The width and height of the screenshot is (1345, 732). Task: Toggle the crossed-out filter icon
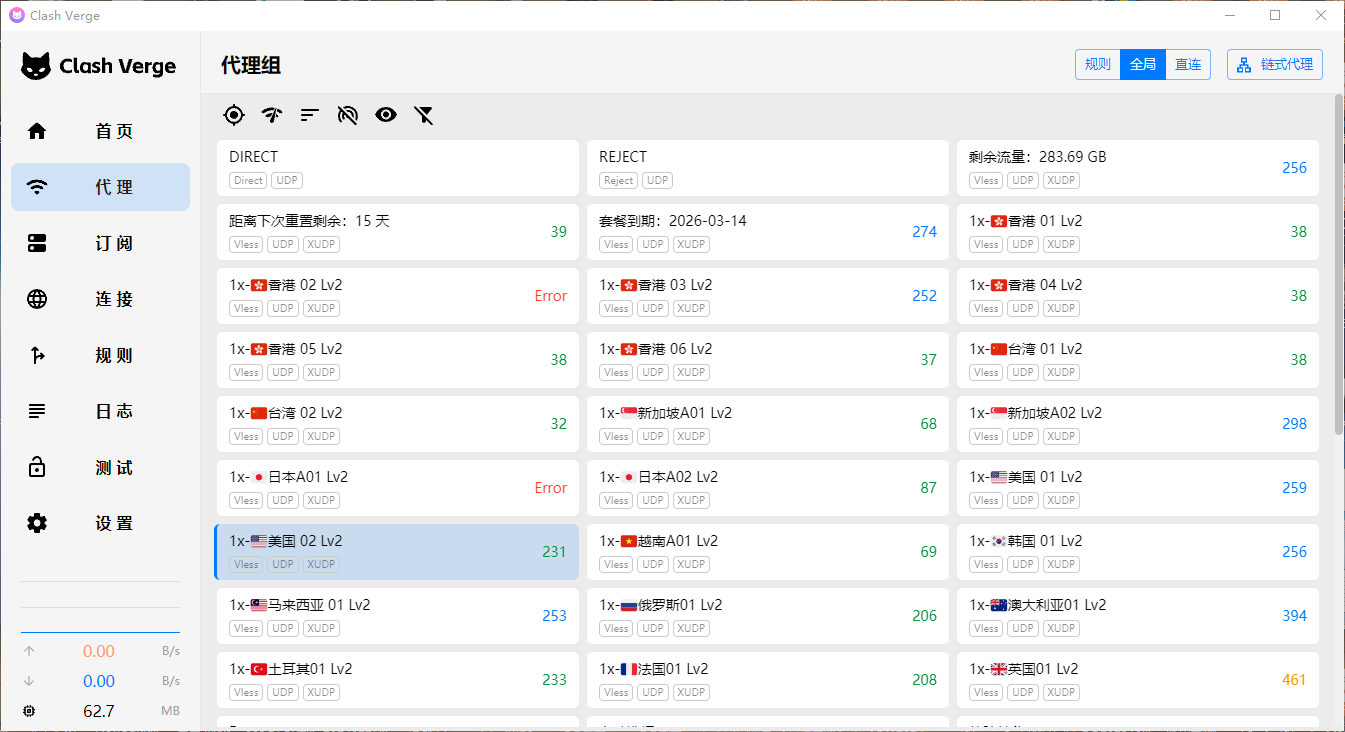[424, 115]
